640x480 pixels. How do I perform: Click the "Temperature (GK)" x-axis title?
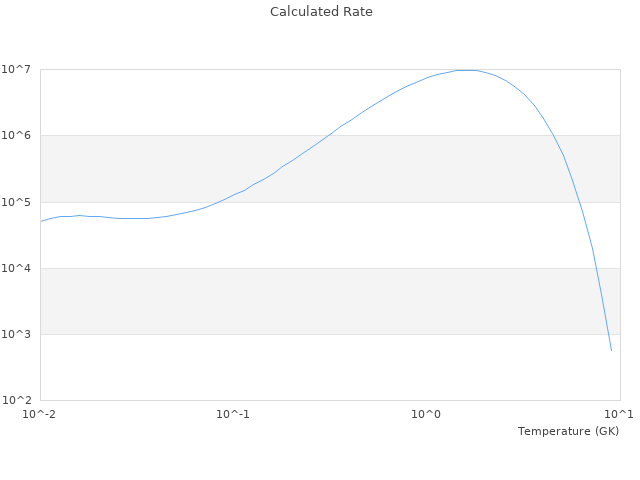568,431
